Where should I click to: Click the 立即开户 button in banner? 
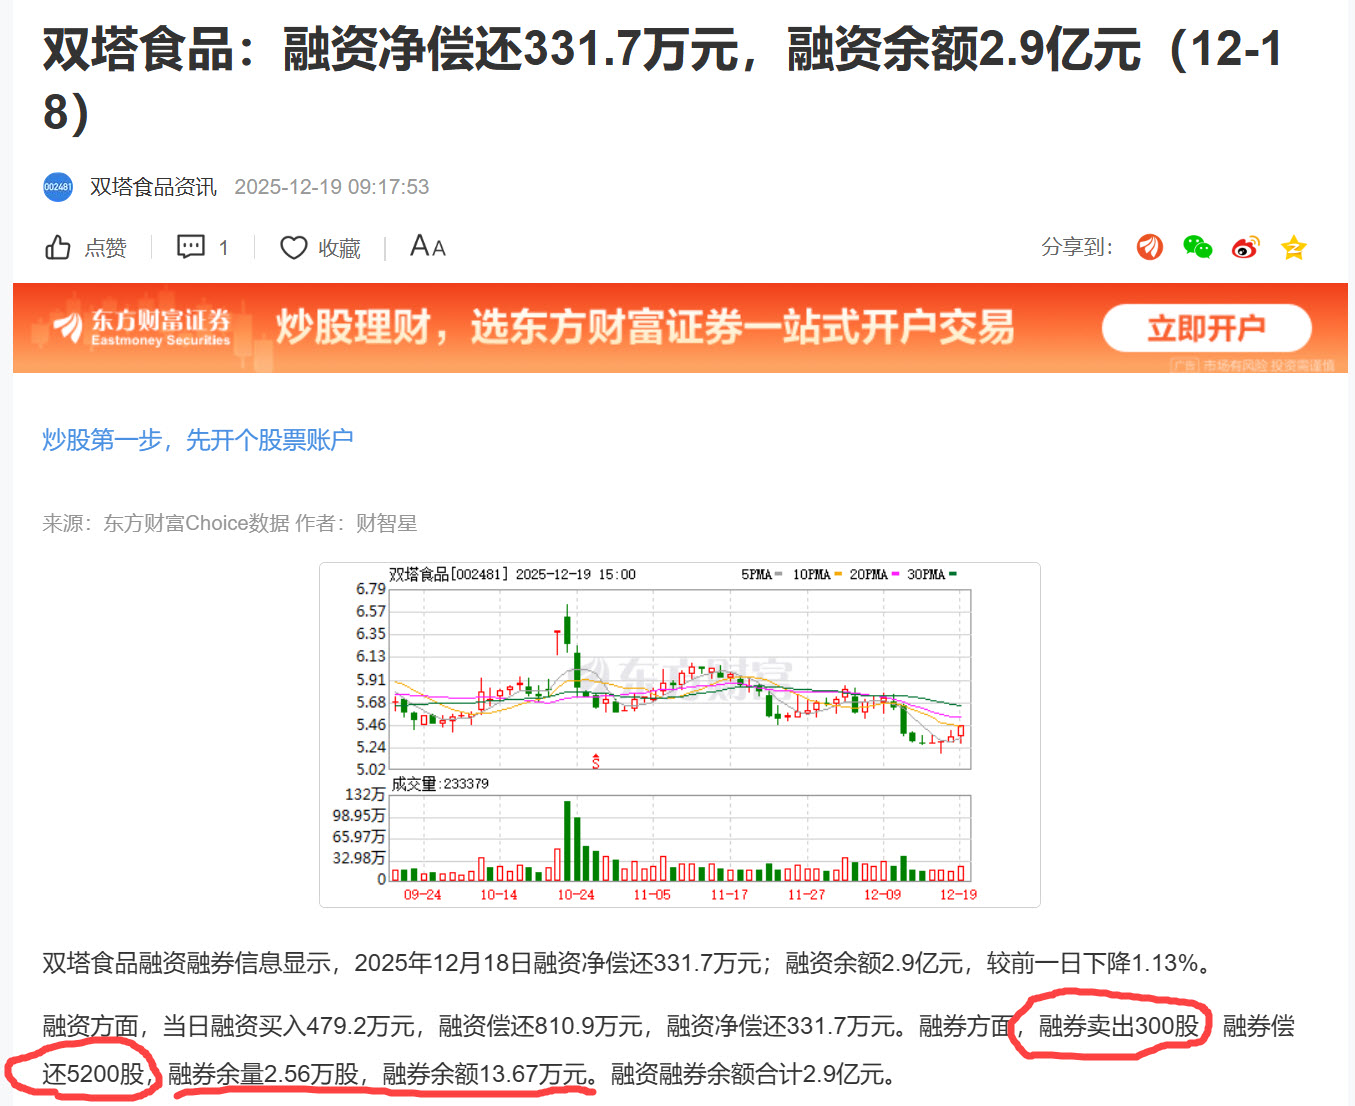pos(1206,328)
